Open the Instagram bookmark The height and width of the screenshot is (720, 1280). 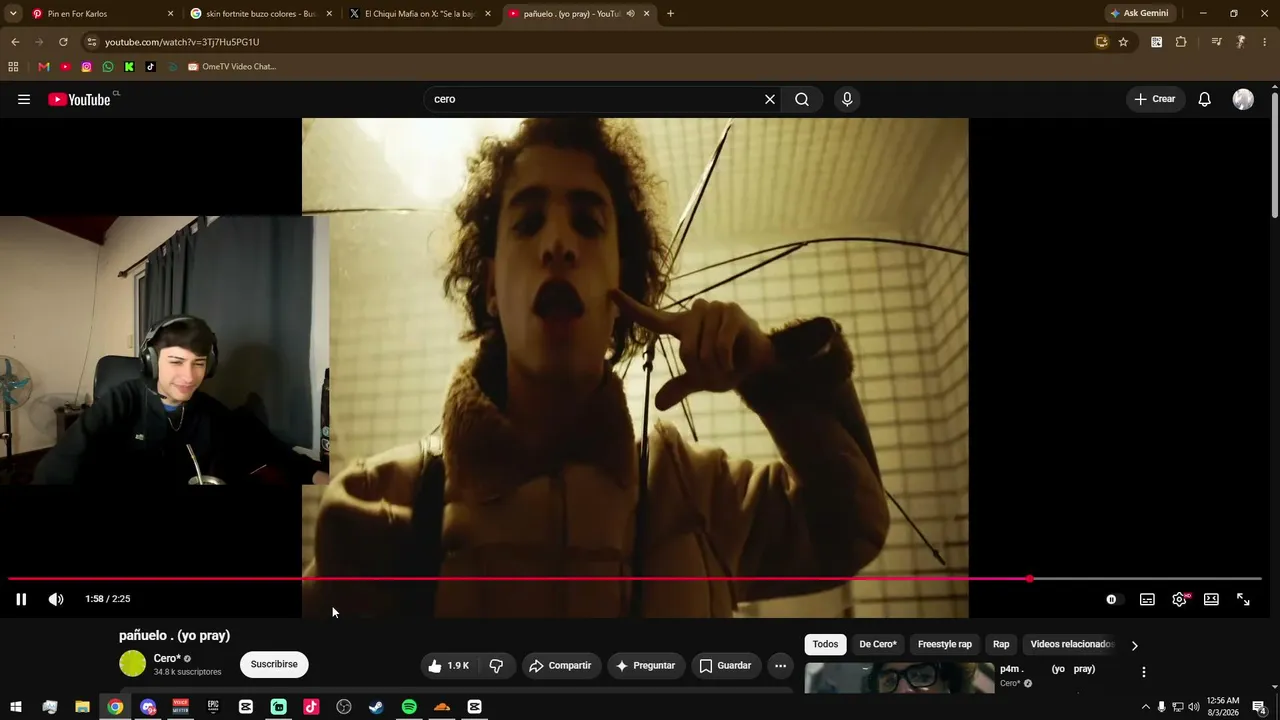point(87,67)
